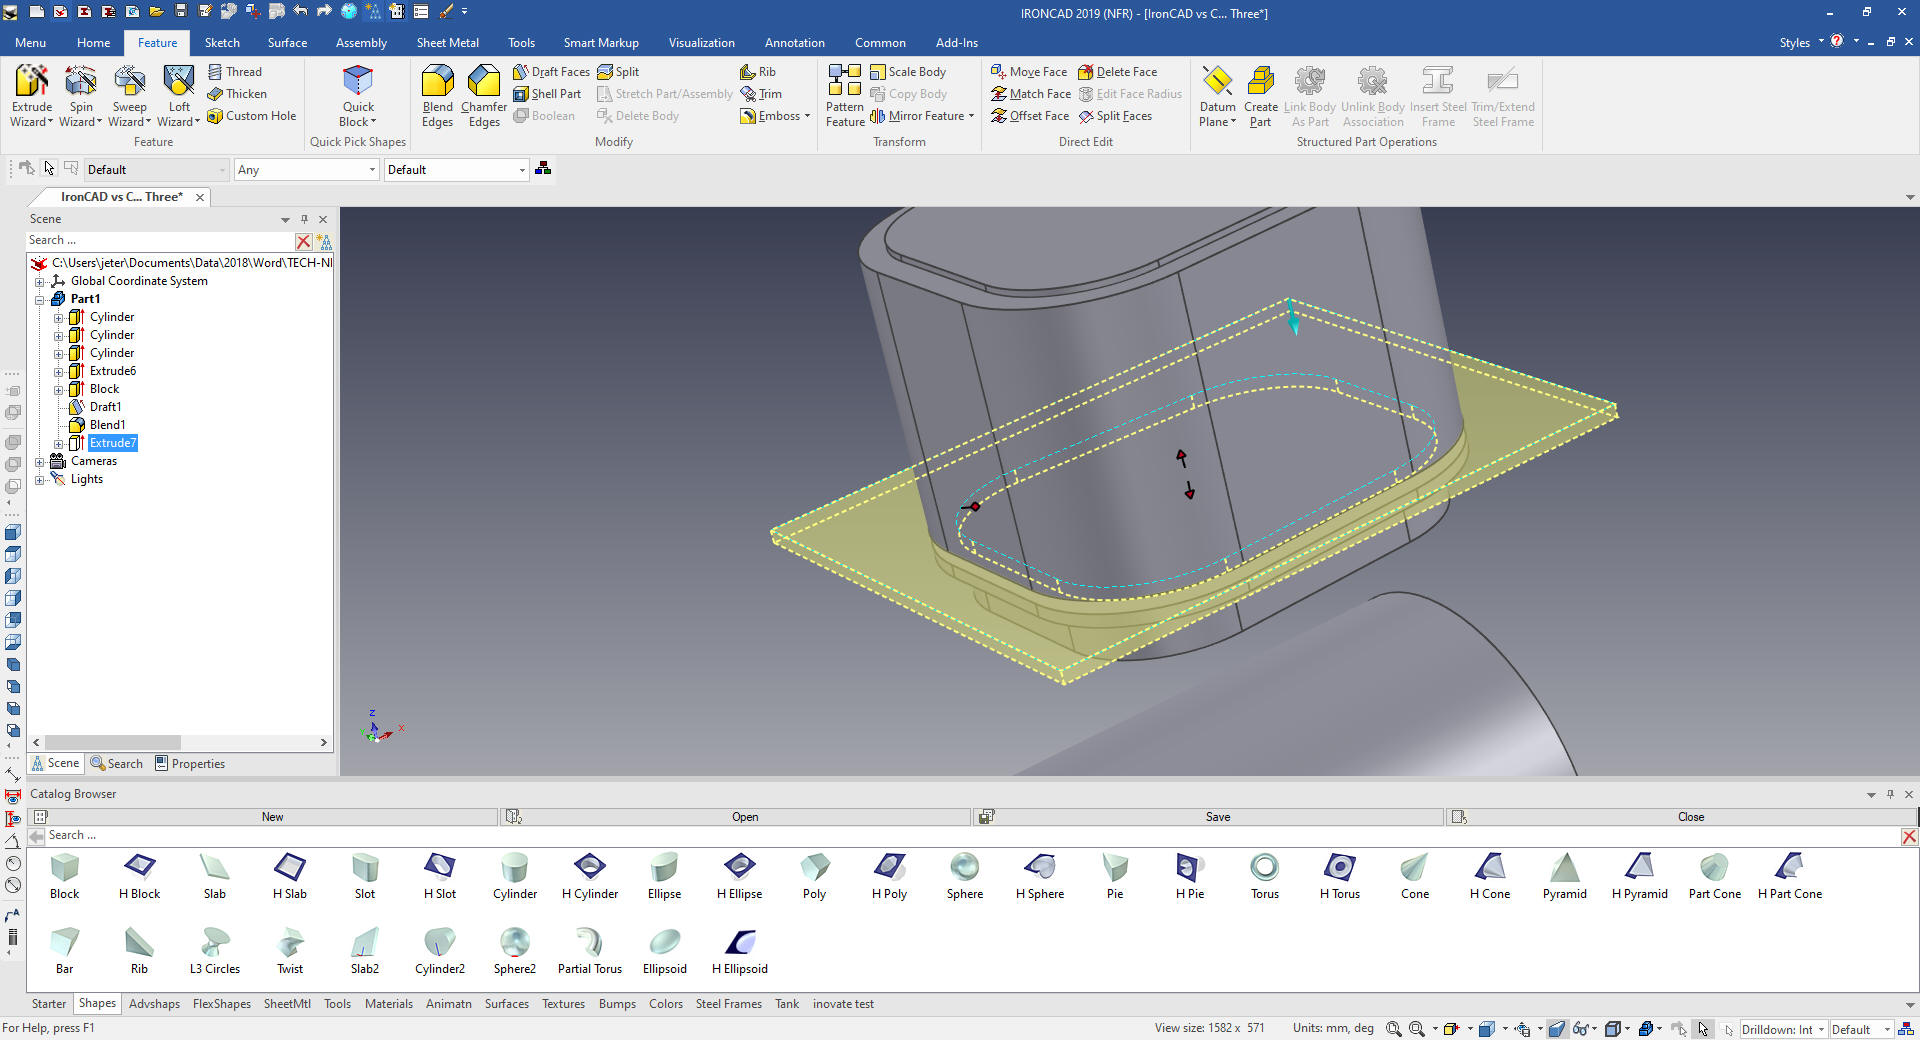The width and height of the screenshot is (1920, 1040).
Task: Expand the Extrude6 feature node
Action: (59, 371)
